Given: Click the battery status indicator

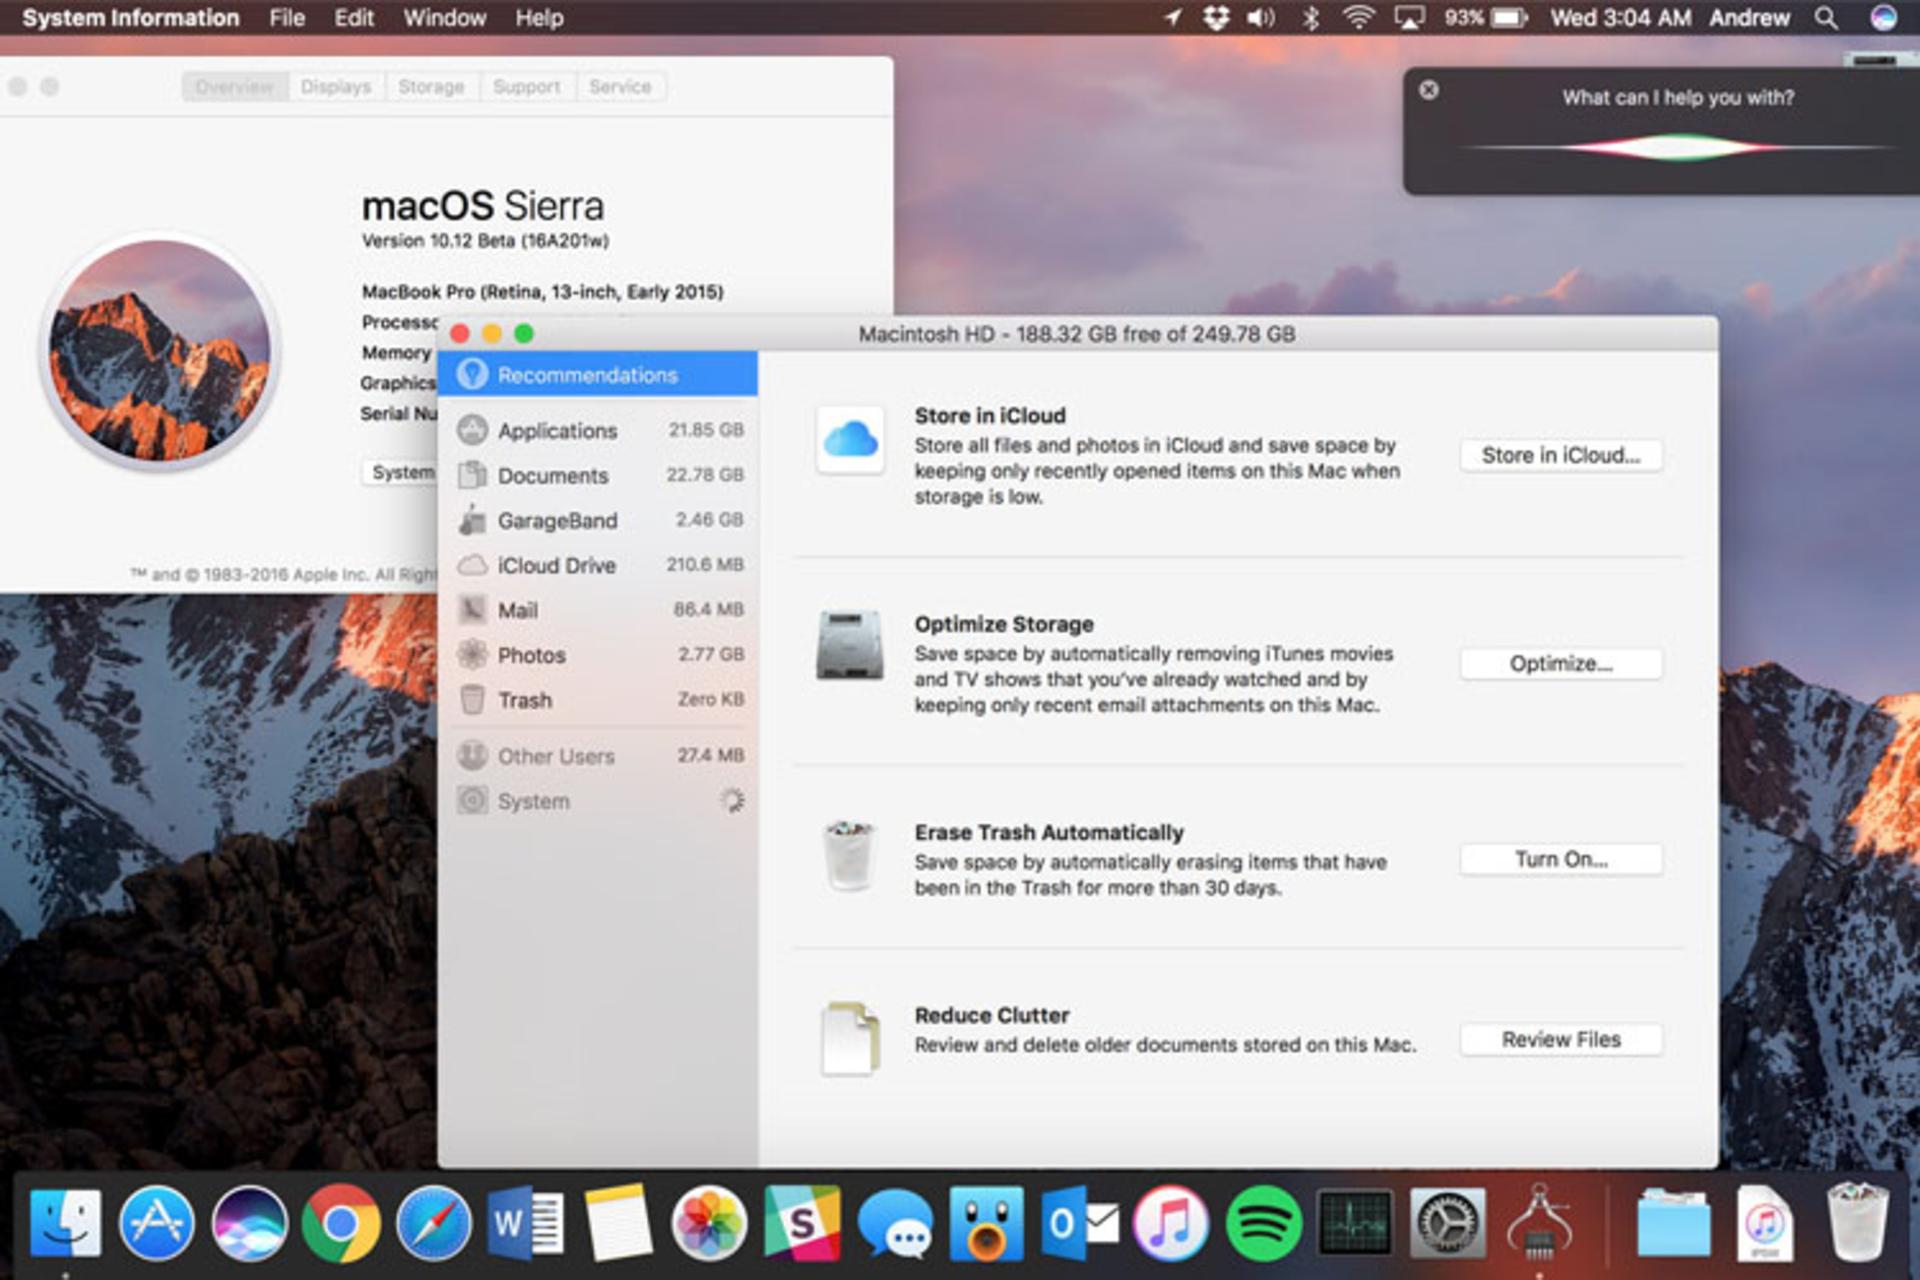Looking at the screenshot, I should tap(1486, 18).
